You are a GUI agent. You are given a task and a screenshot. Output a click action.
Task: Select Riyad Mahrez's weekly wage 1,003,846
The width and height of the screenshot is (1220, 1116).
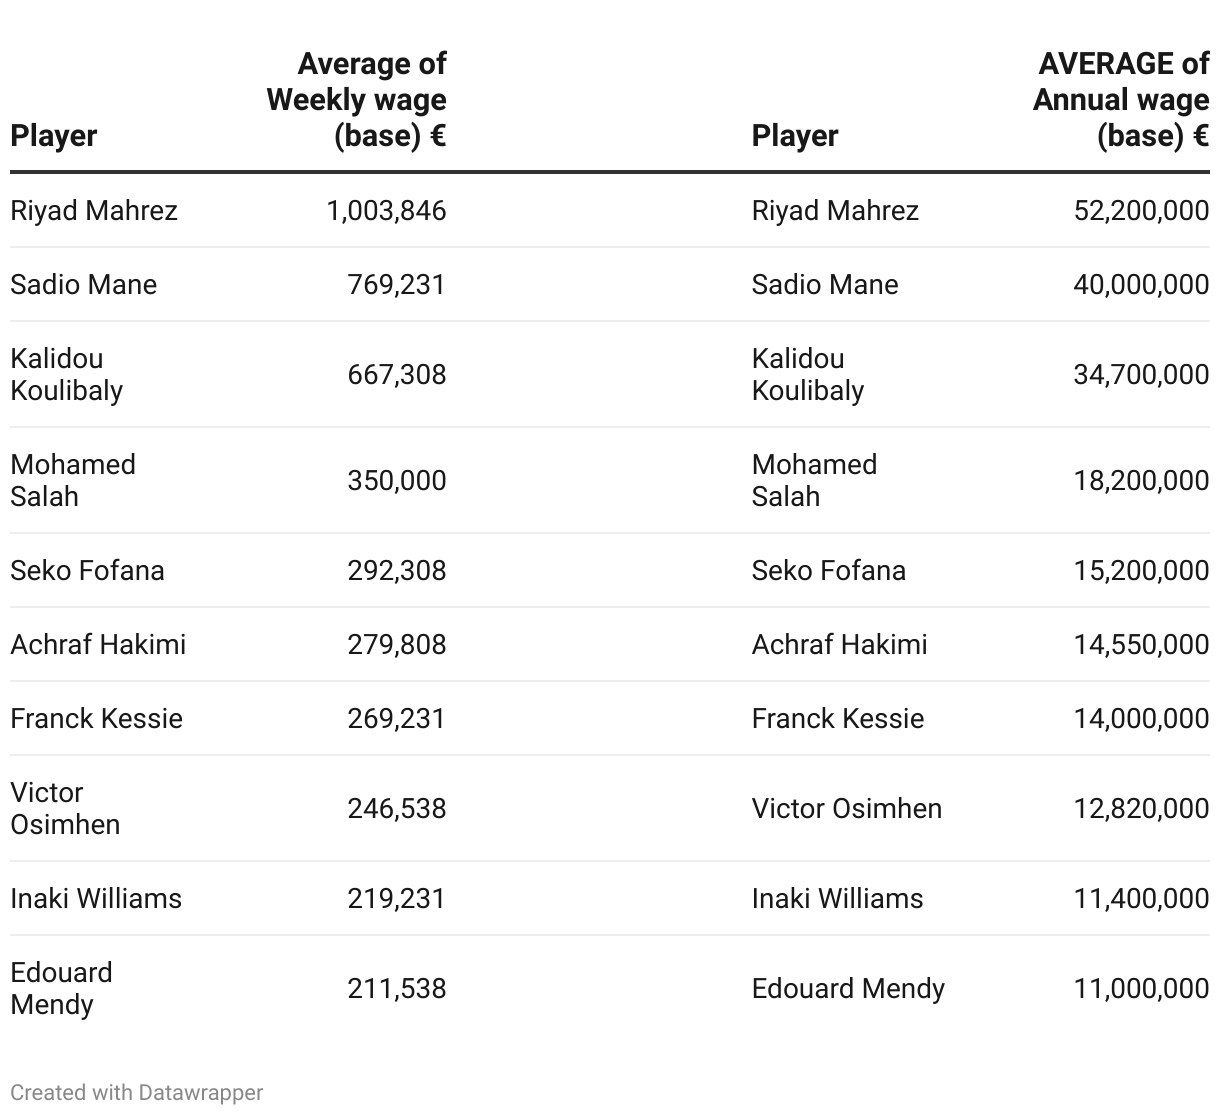point(386,210)
